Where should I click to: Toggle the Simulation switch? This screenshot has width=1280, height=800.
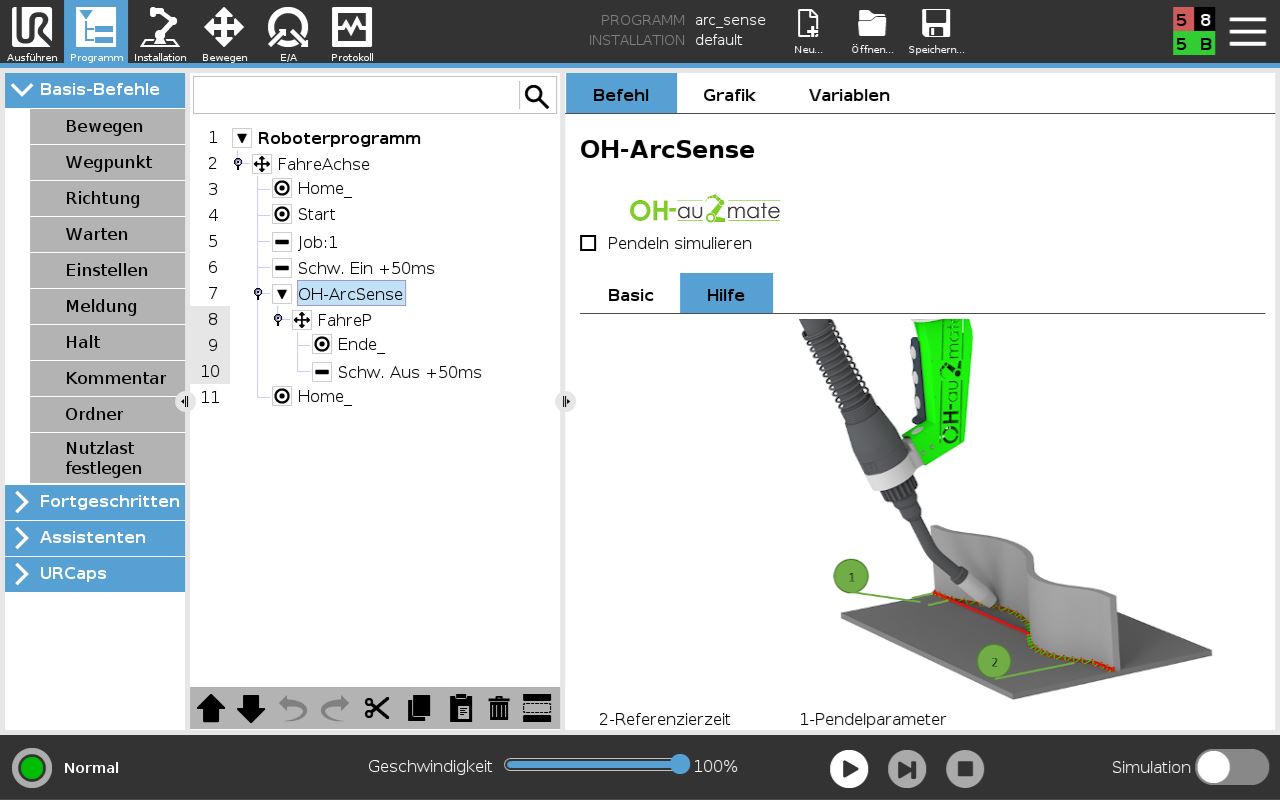tap(1232, 768)
